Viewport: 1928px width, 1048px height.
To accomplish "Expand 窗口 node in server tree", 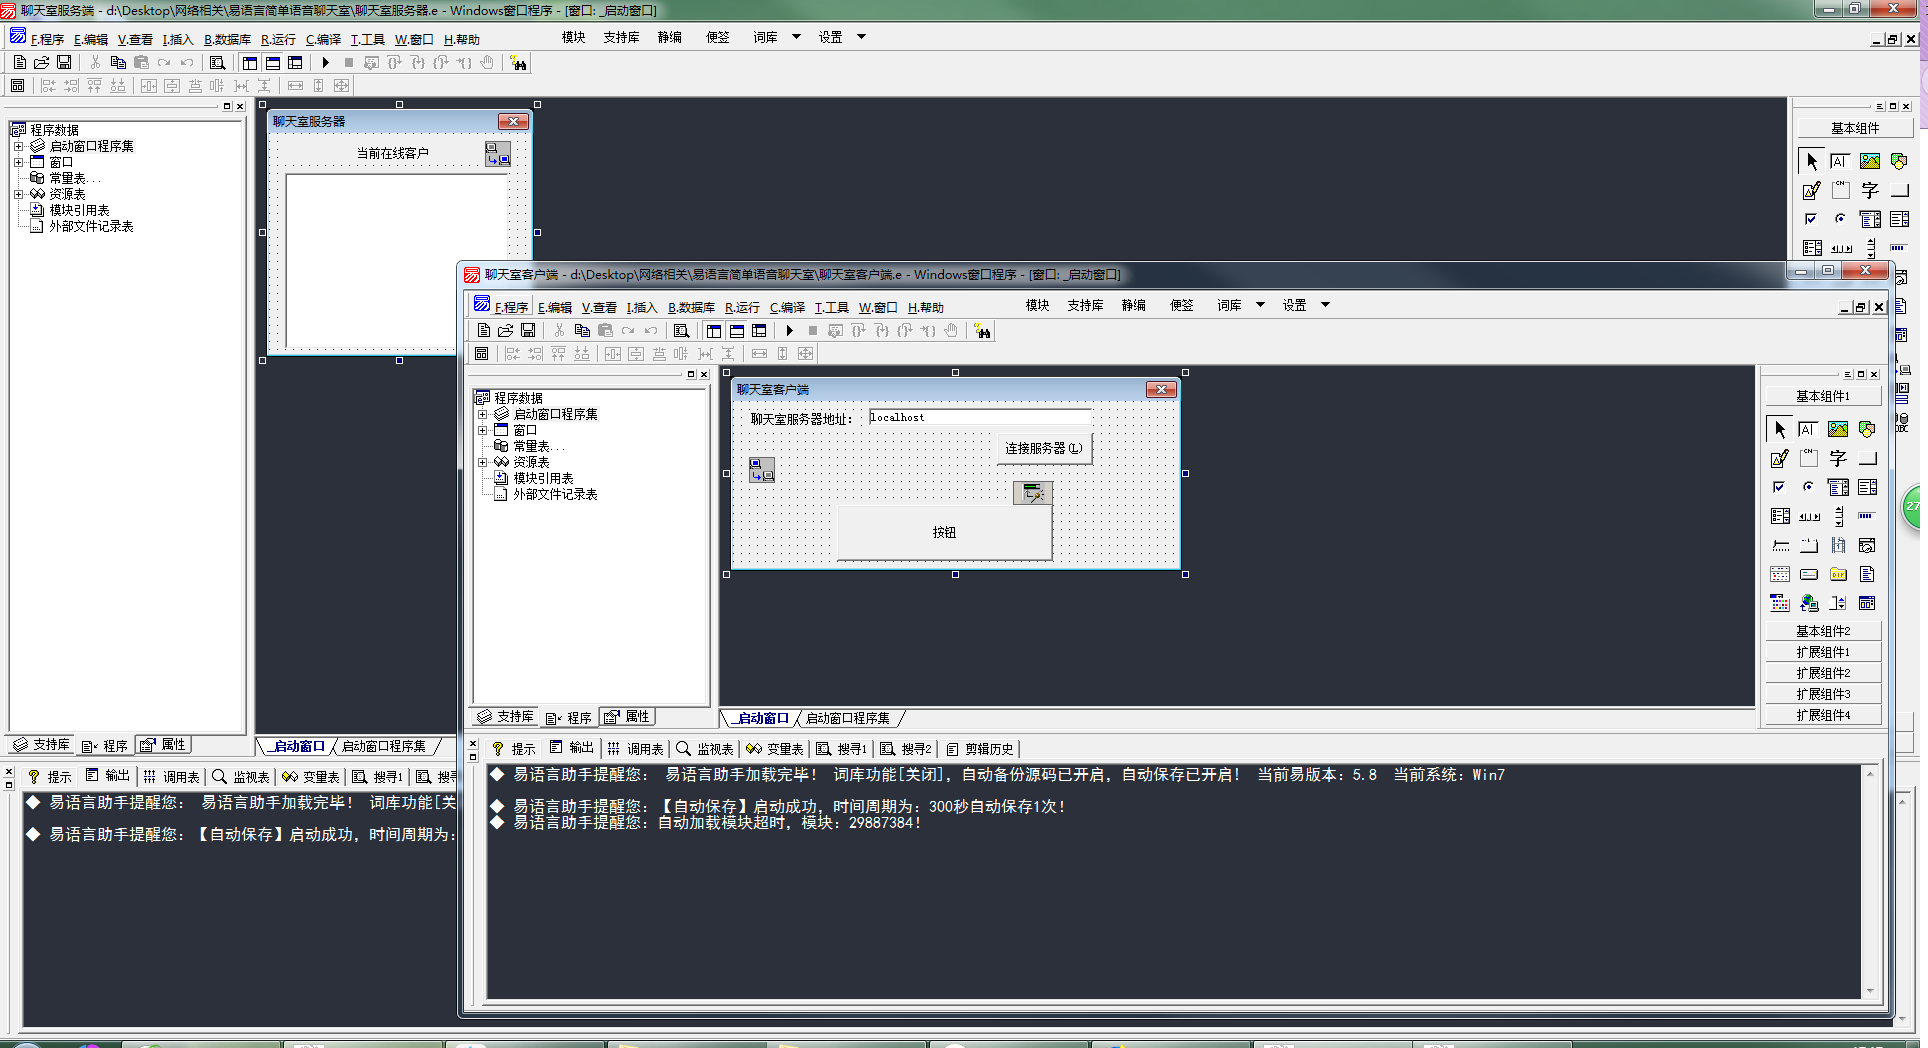I will coord(18,162).
